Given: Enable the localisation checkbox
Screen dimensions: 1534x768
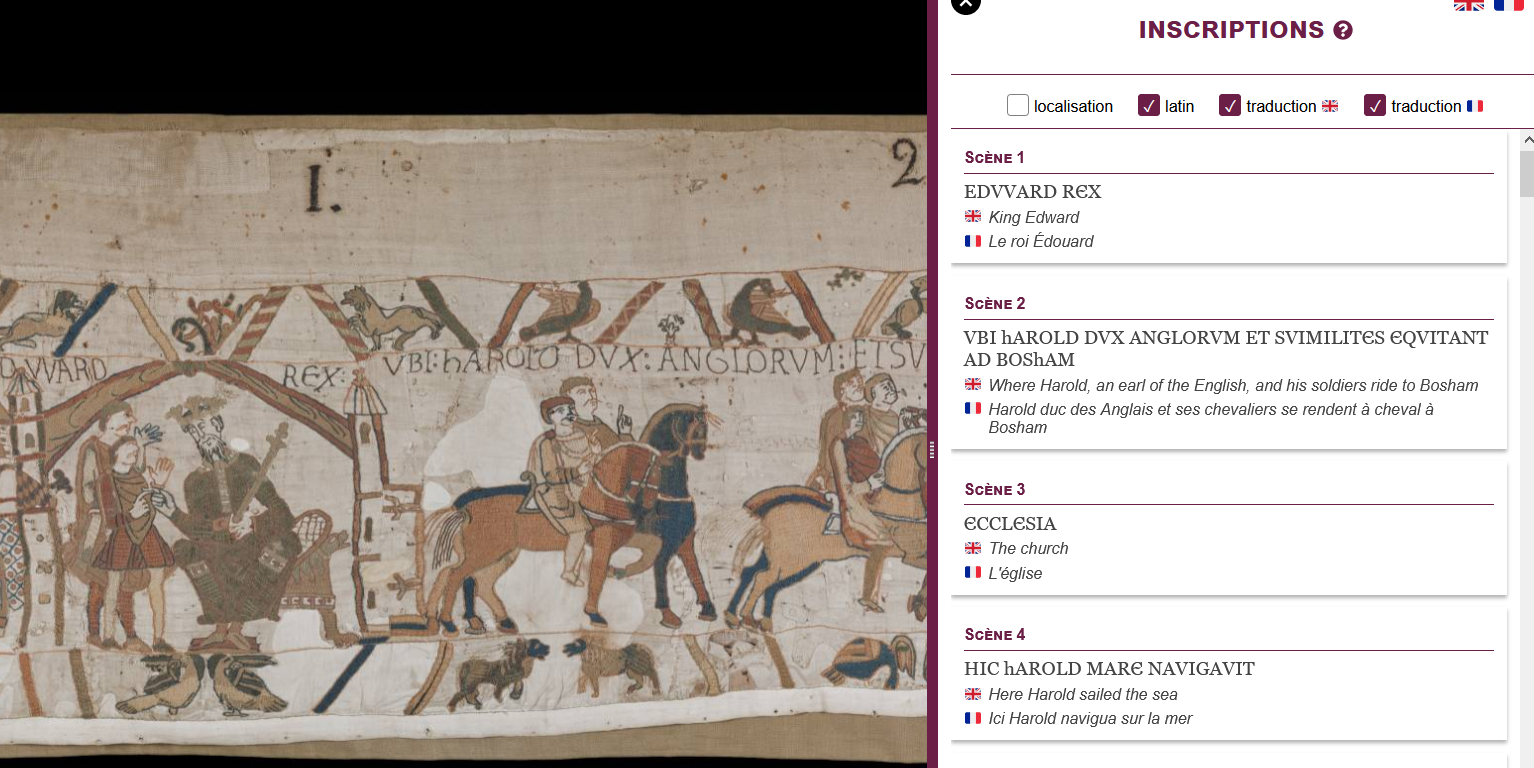Looking at the screenshot, I should coord(1018,106).
